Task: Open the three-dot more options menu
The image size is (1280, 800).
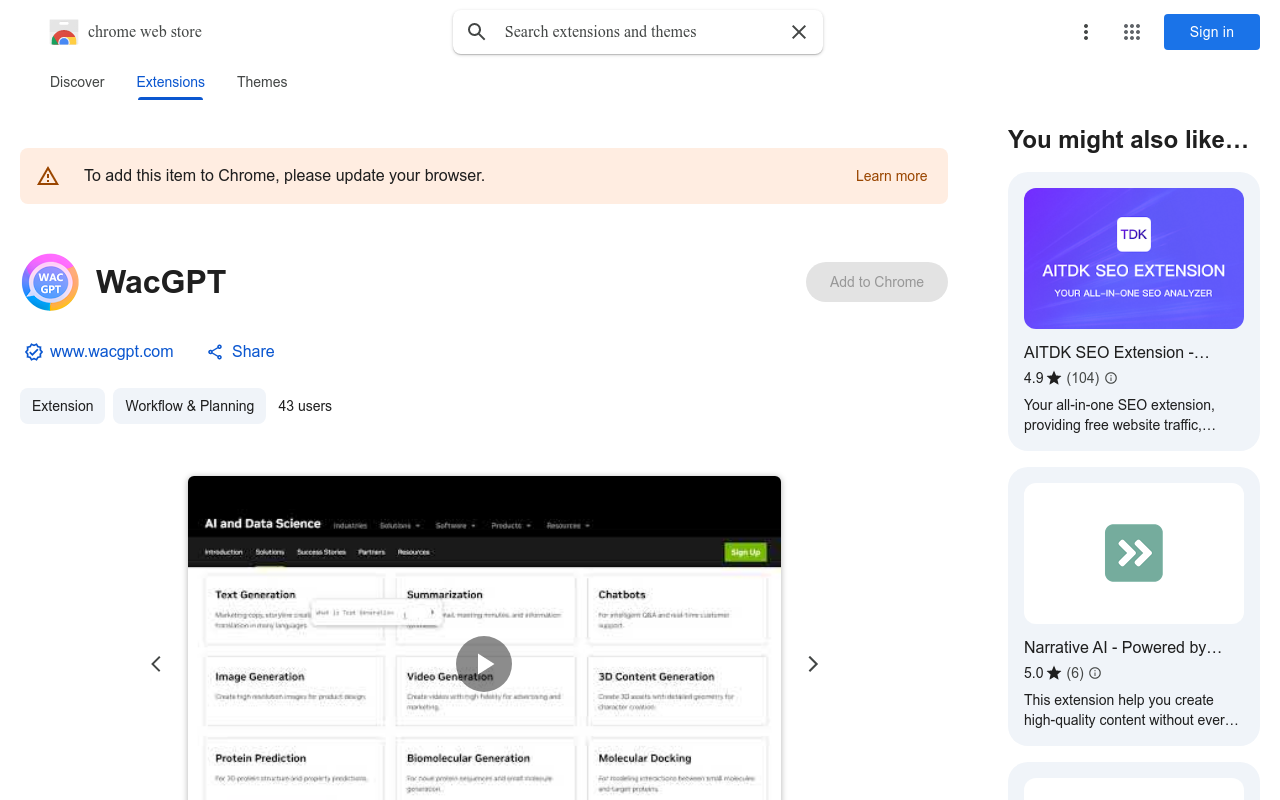Action: (1086, 32)
